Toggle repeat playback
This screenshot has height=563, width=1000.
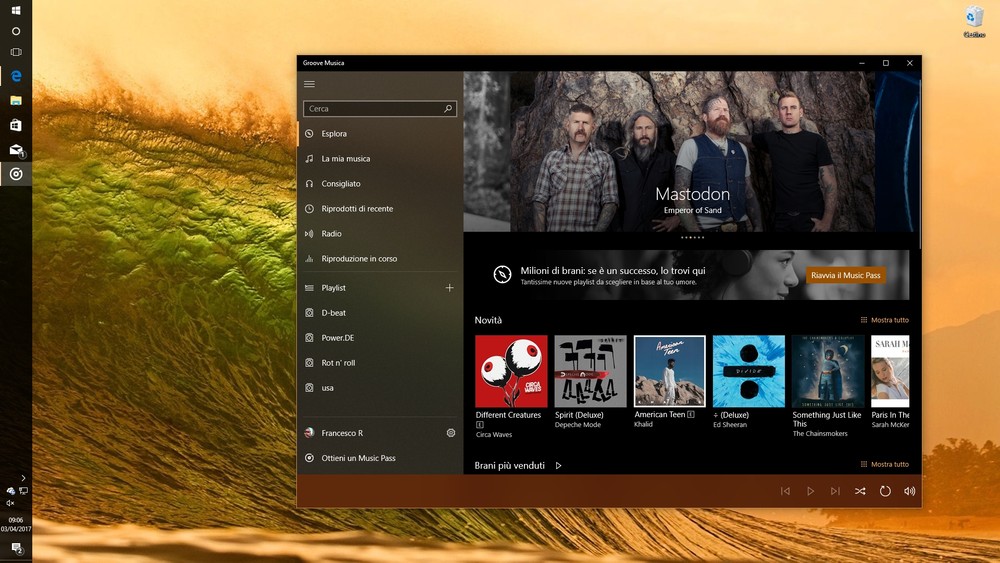pyautogui.click(x=885, y=491)
